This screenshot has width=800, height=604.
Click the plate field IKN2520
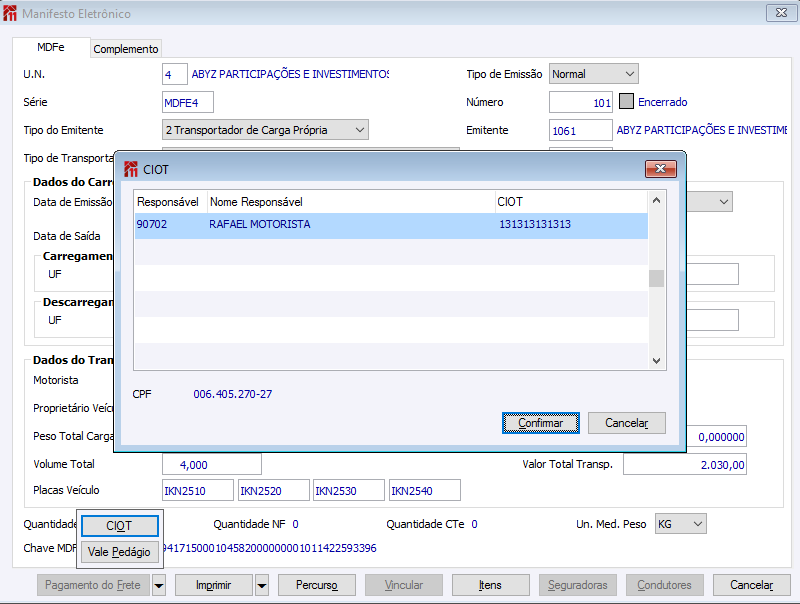pos(274,491)
